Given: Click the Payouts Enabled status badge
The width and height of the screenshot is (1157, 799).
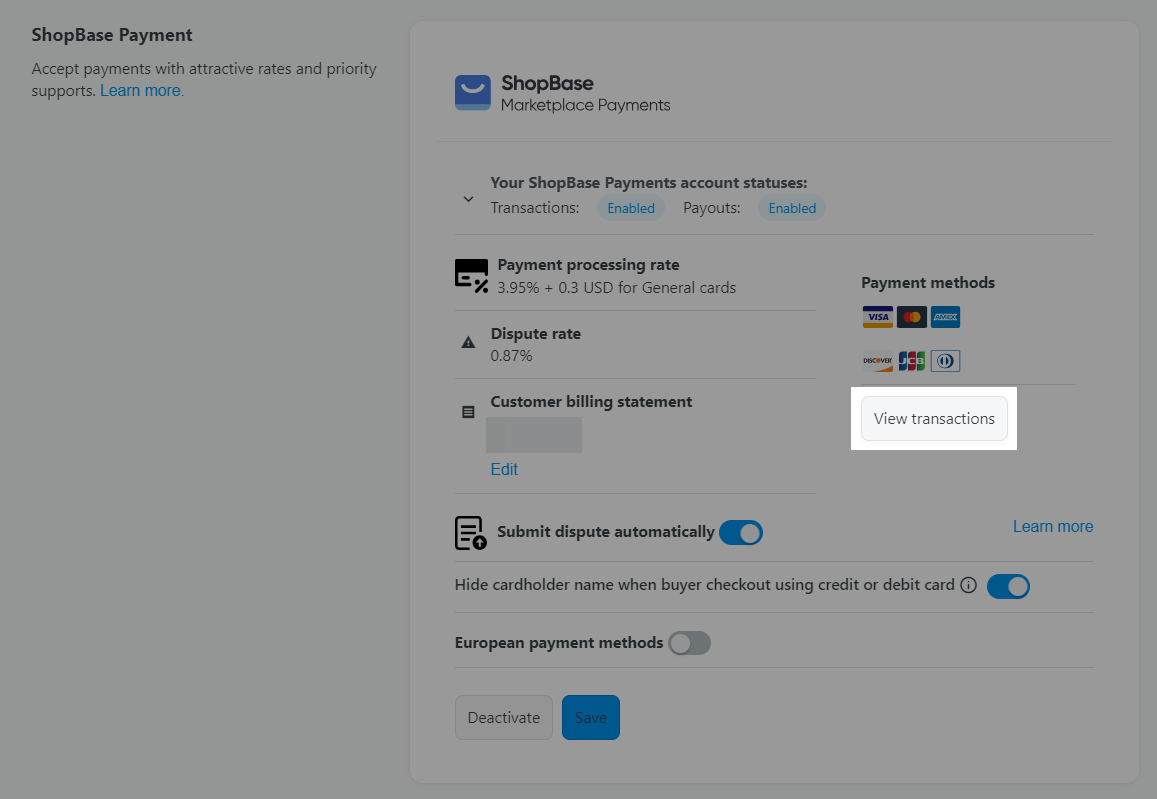Looking at the screenshot, I should tap(792, 208).
